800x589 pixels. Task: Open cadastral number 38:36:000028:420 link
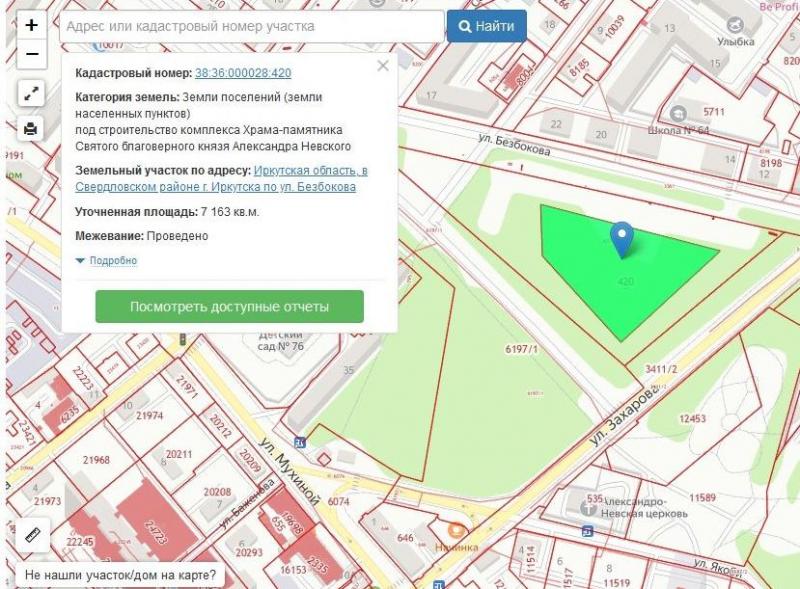click(x=243, y=73)
